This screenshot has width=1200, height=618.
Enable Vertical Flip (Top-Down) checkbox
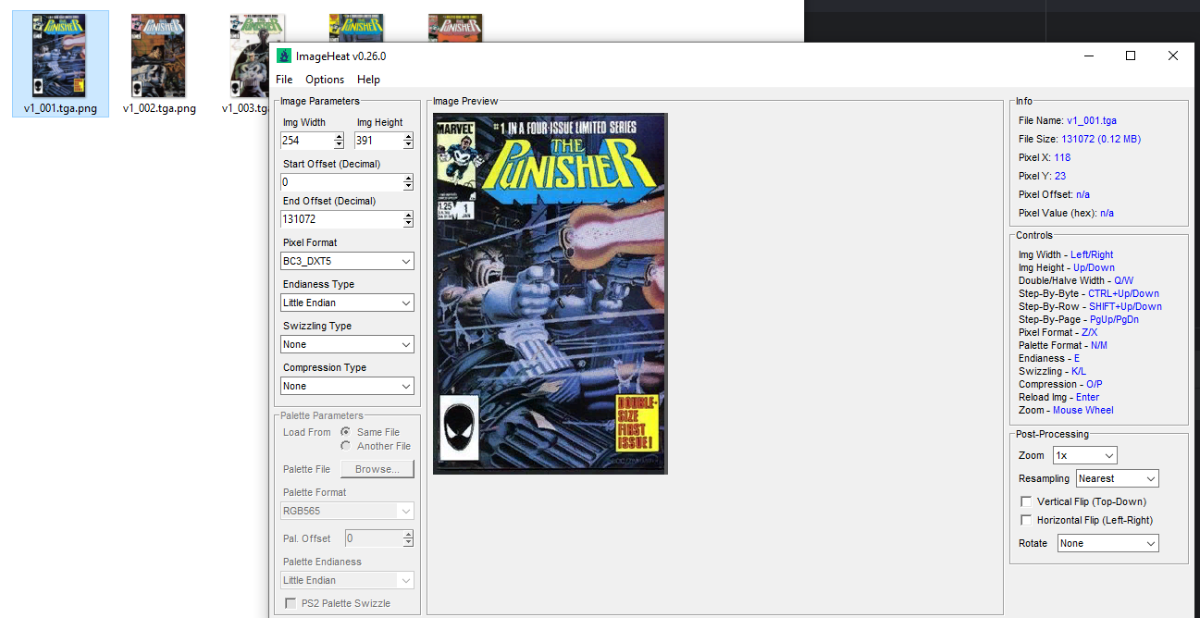coord(1025,502)
